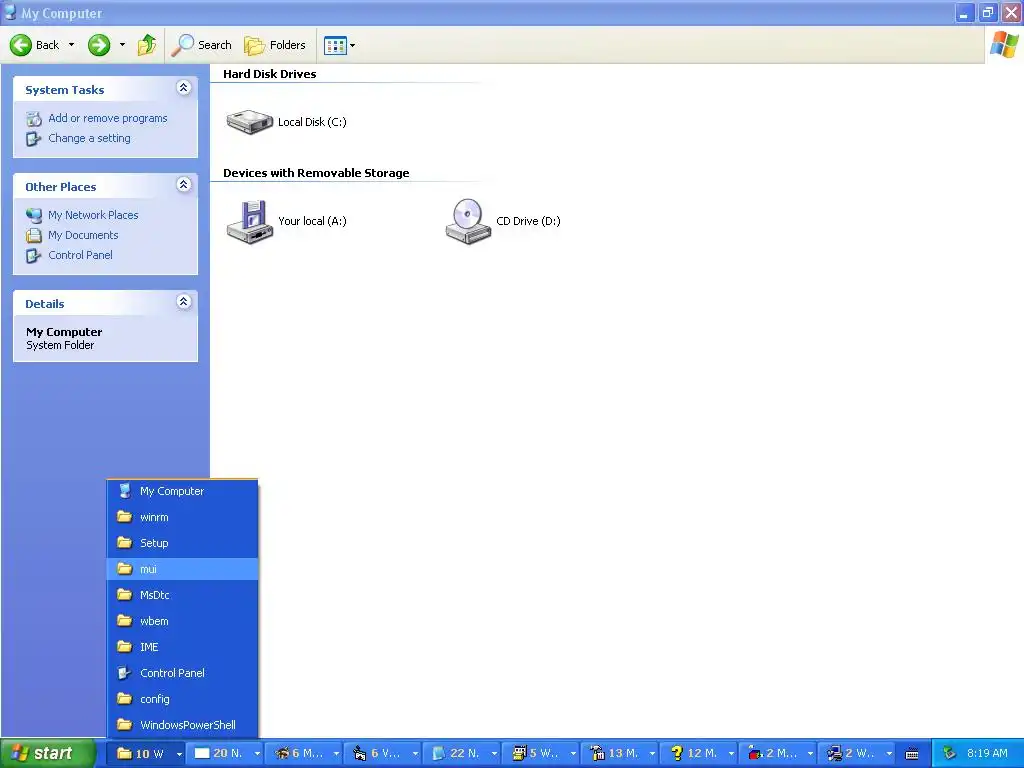Click the Your local (A:) label
The width and height of the screenshot is (1024, 768).
[x=312, y=221]
